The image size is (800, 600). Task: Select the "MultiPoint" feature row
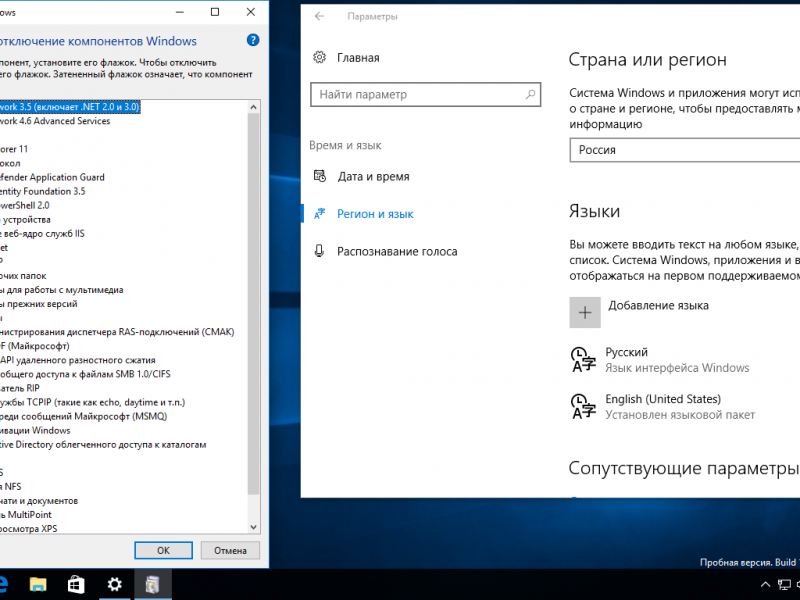tap(26, 514)
